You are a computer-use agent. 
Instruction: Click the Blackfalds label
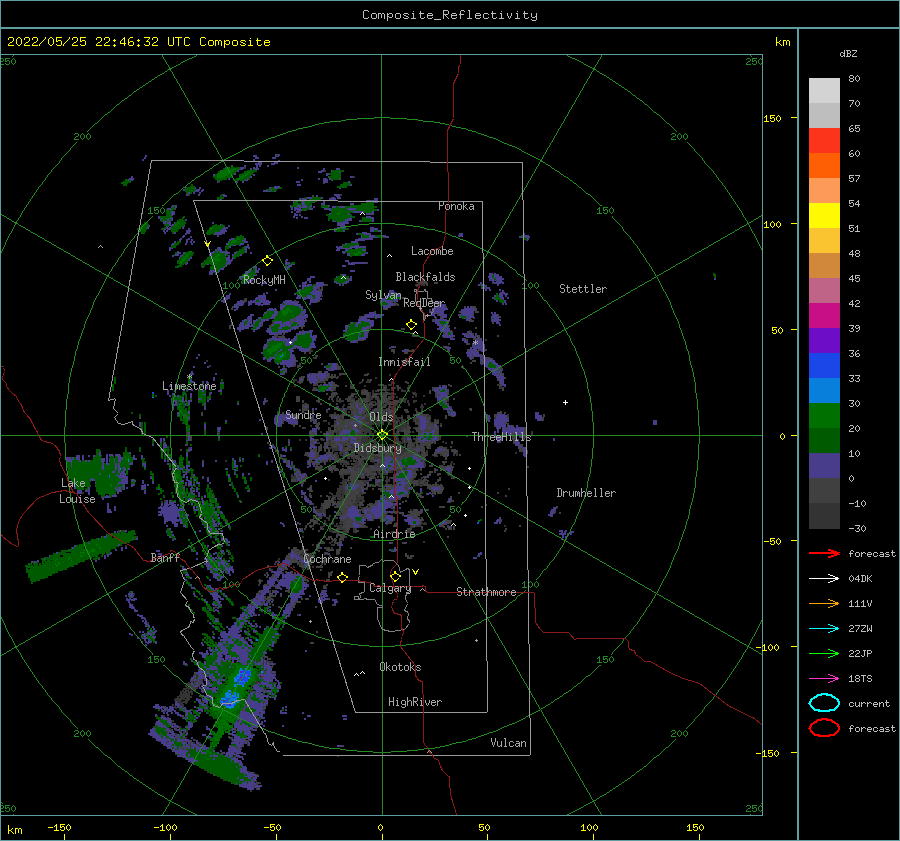click(425, 277)
